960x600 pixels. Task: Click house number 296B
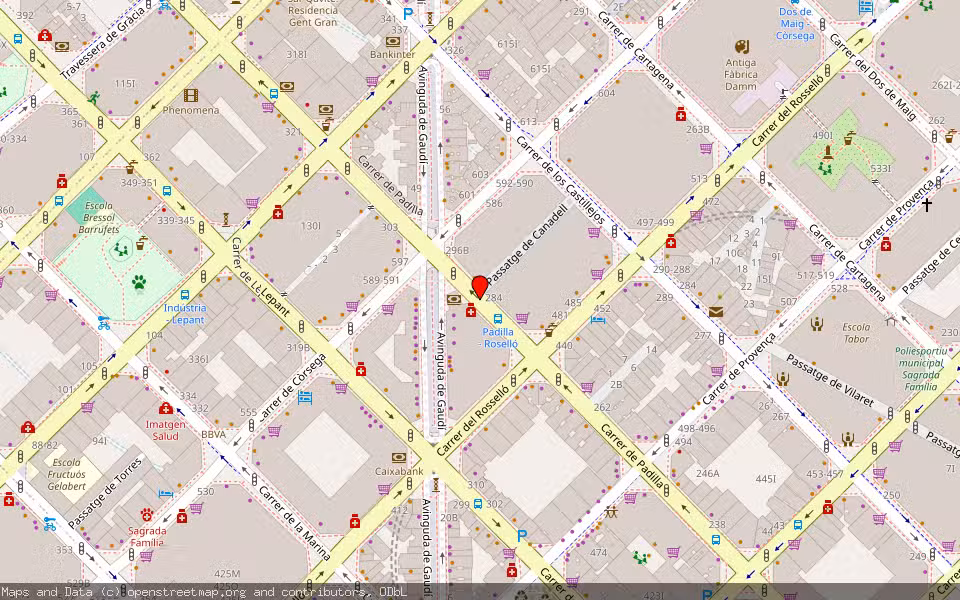click(x=457, y=250)
